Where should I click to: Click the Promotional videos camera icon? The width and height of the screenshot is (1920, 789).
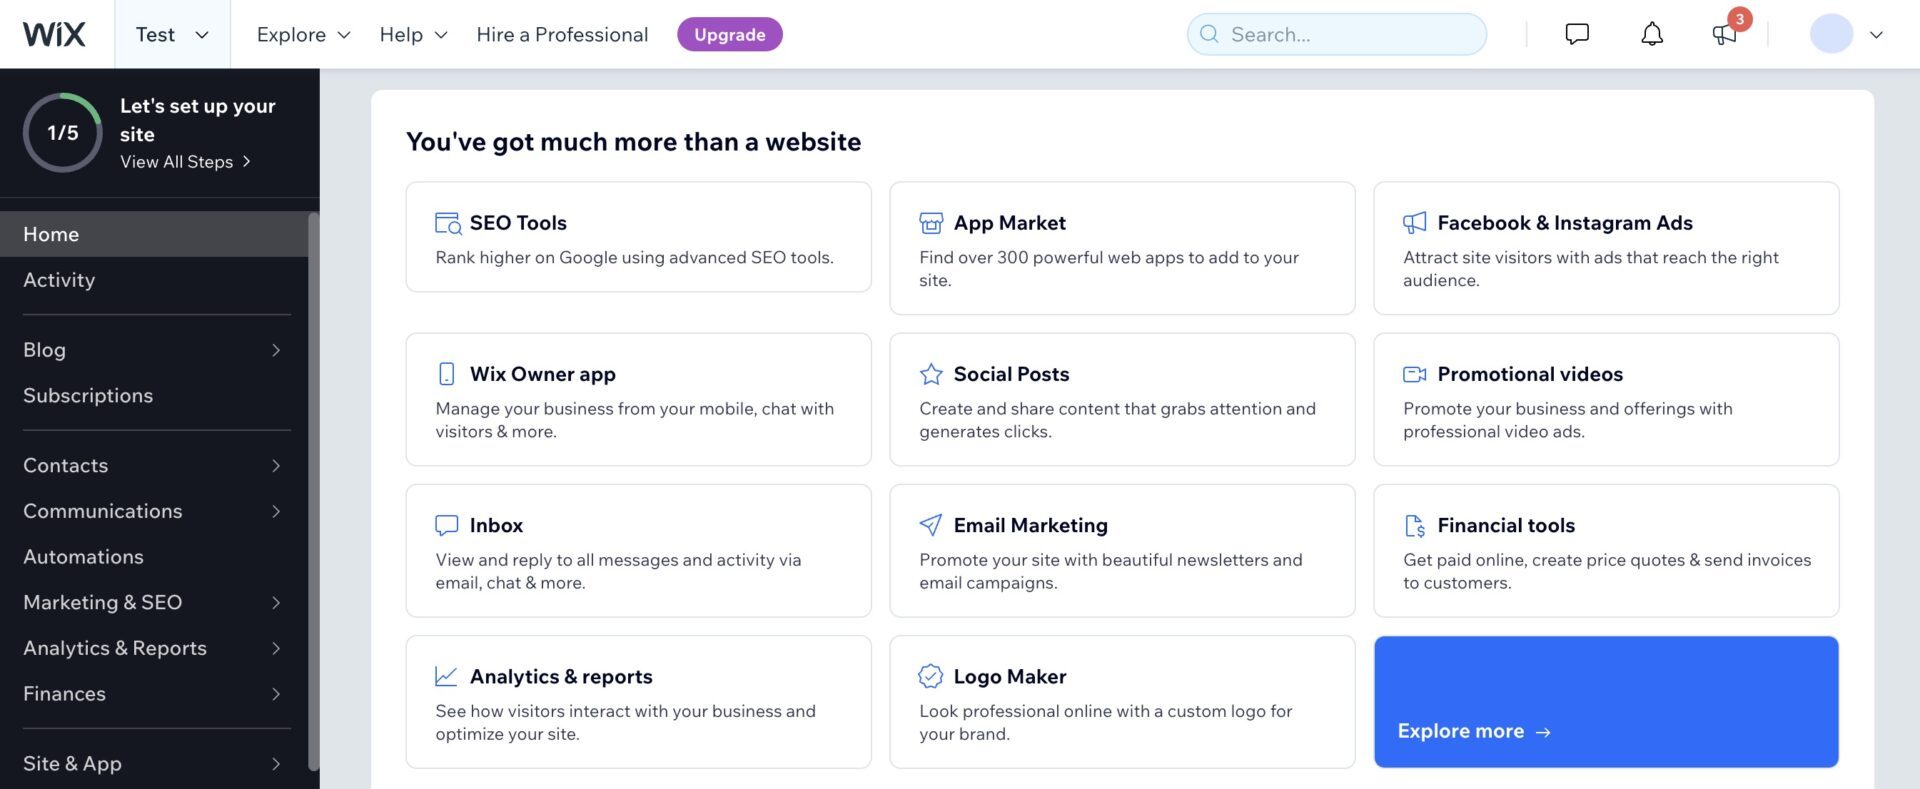pos(1413,373)
